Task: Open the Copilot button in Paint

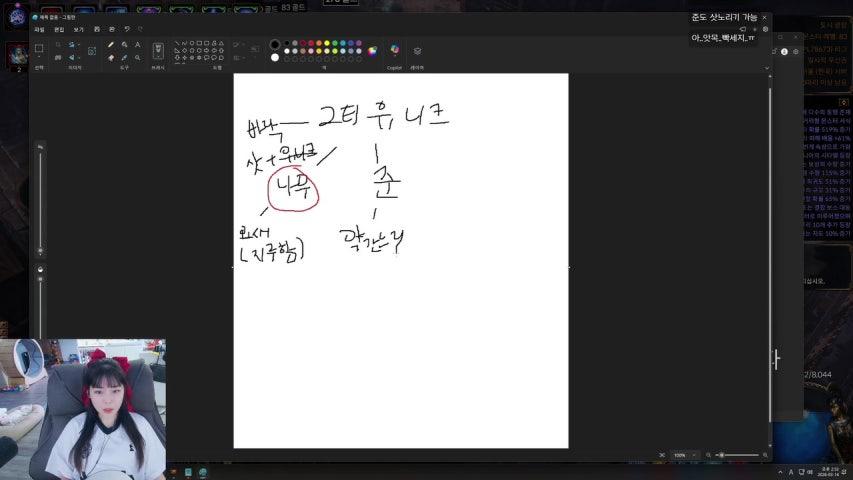Action: [x=394, y=50]
